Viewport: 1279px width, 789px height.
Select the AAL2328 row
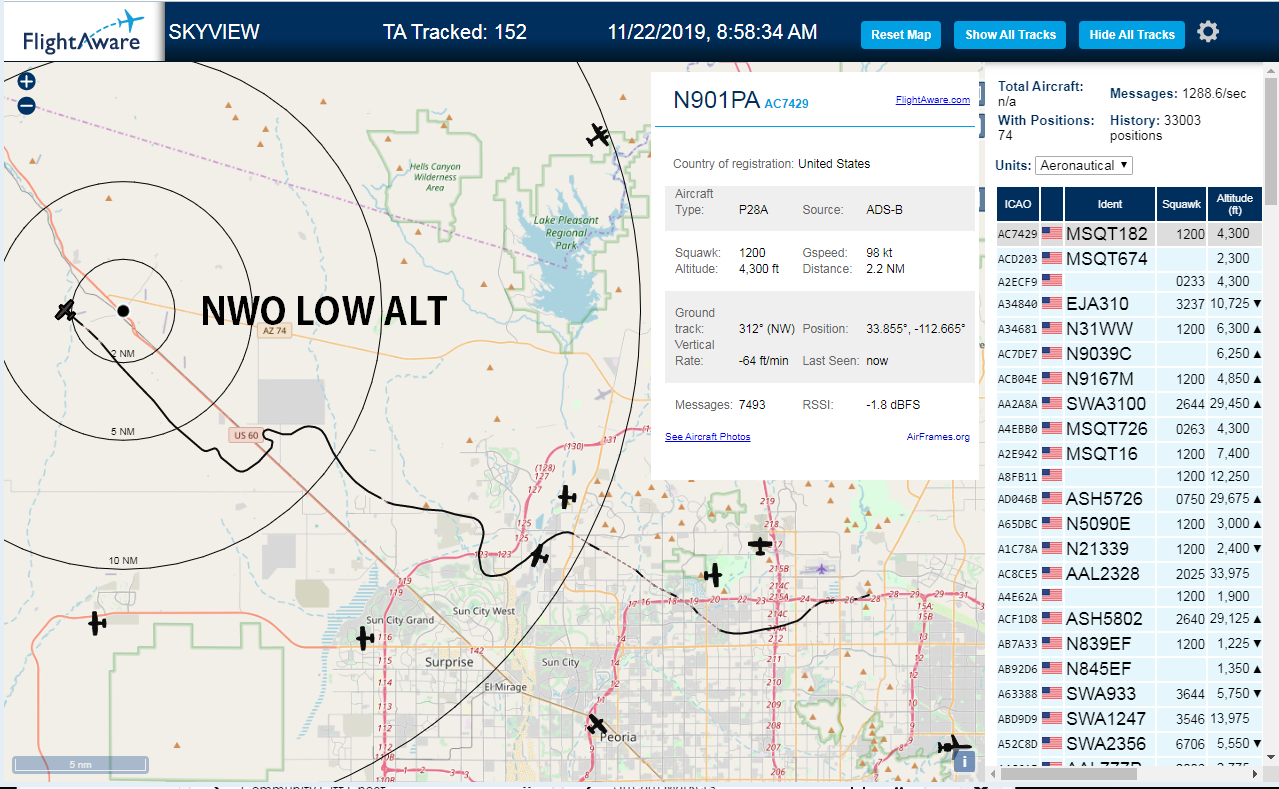(x=1129, y=574)
